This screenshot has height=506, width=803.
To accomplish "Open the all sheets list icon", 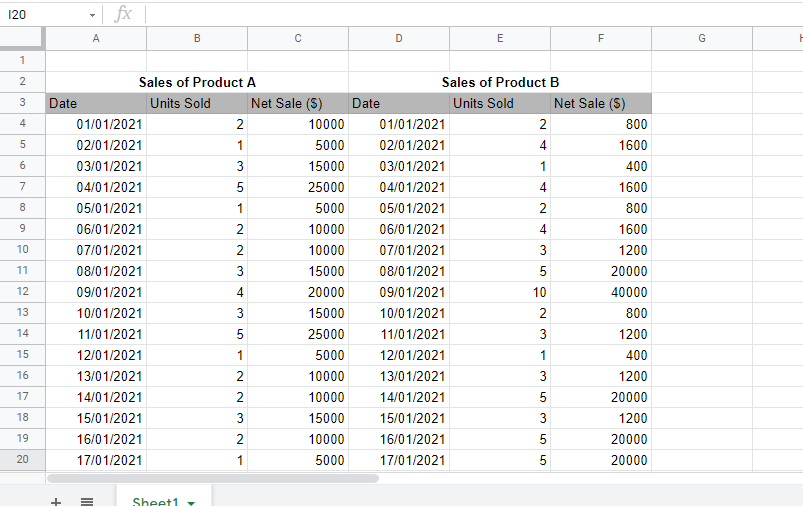I will point(87,502).
